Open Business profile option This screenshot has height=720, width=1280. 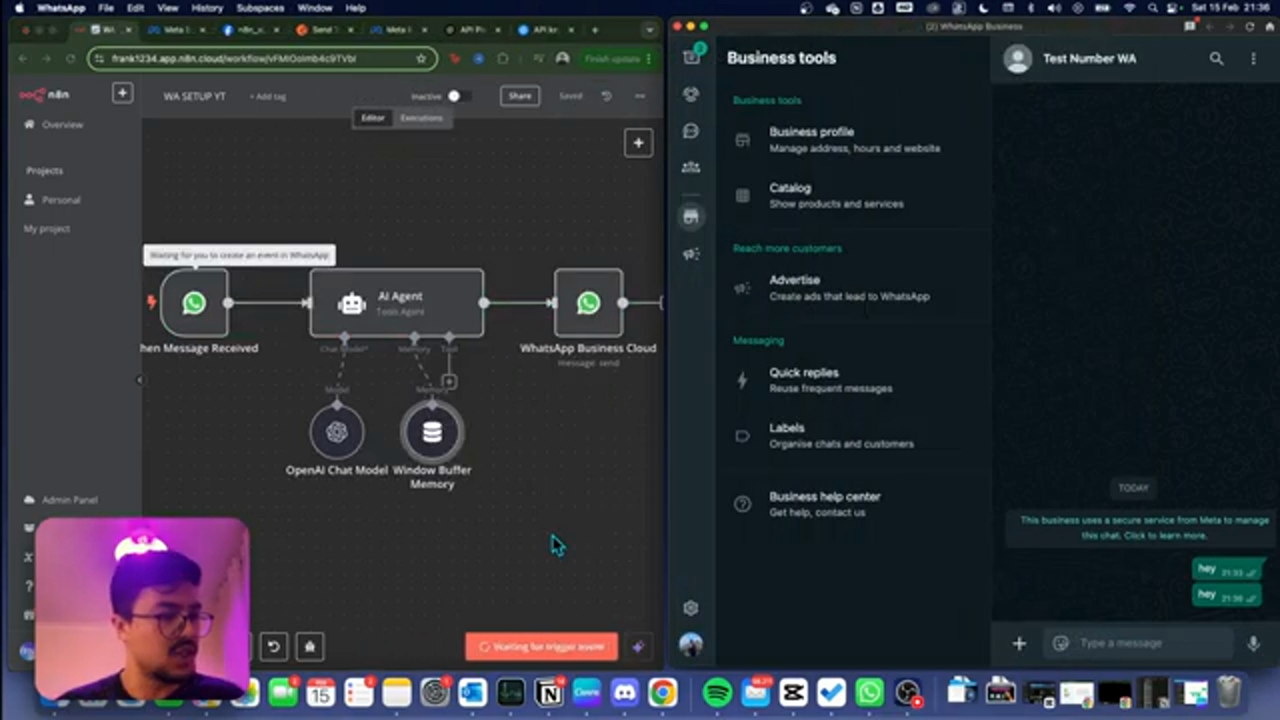854,140
